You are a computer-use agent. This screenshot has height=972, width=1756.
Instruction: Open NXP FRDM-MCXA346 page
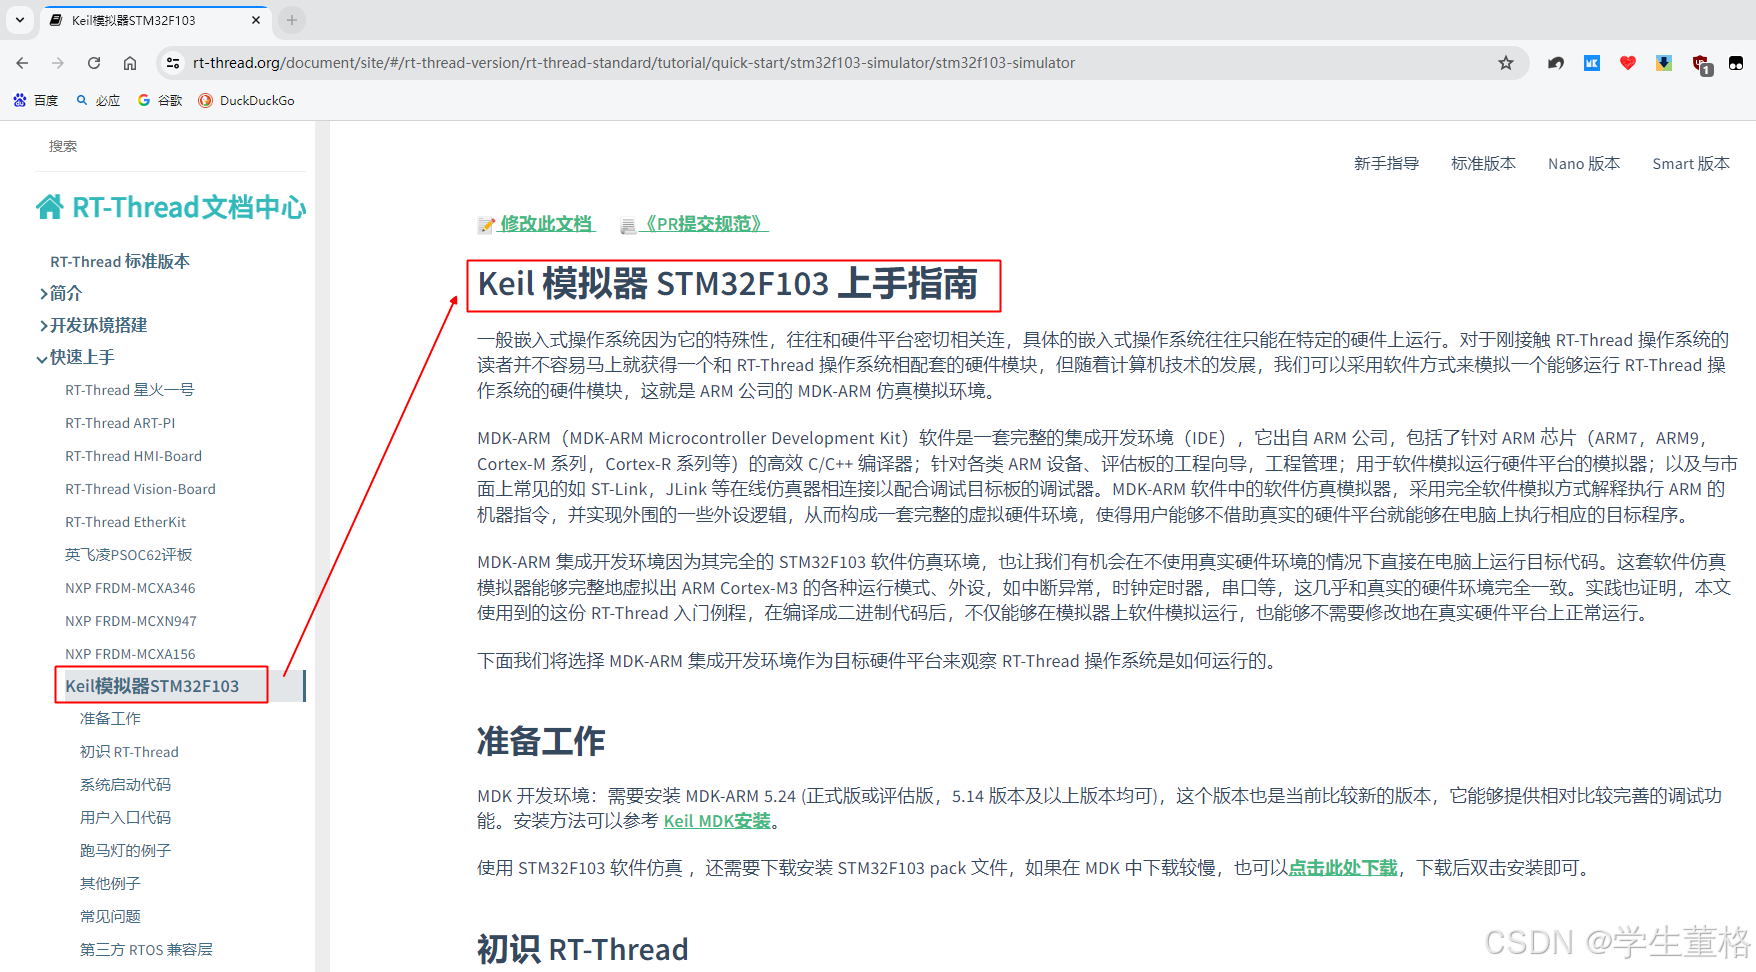(x=130, y=588)
